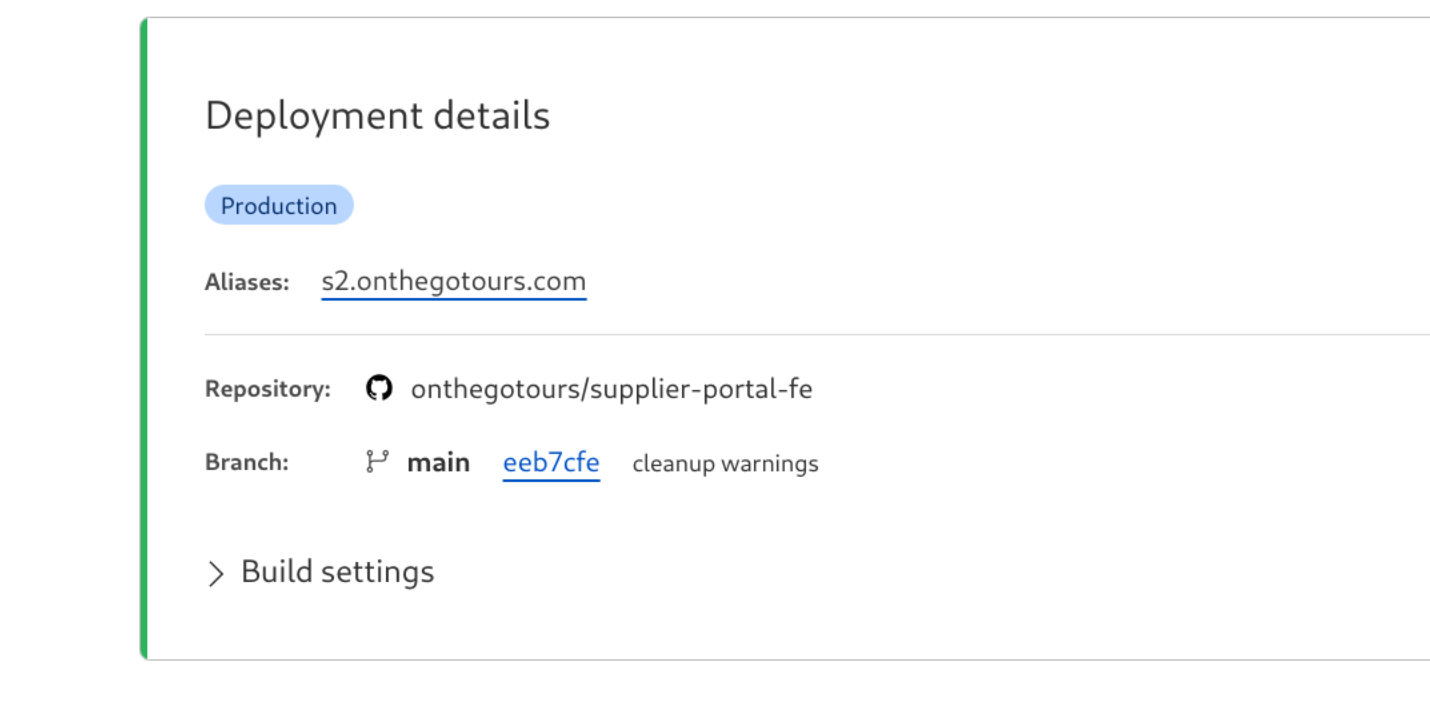This screenshot has width=1430, height=710.
Task: Click the horizontal divider below Aliases
Action: [800, 334]
